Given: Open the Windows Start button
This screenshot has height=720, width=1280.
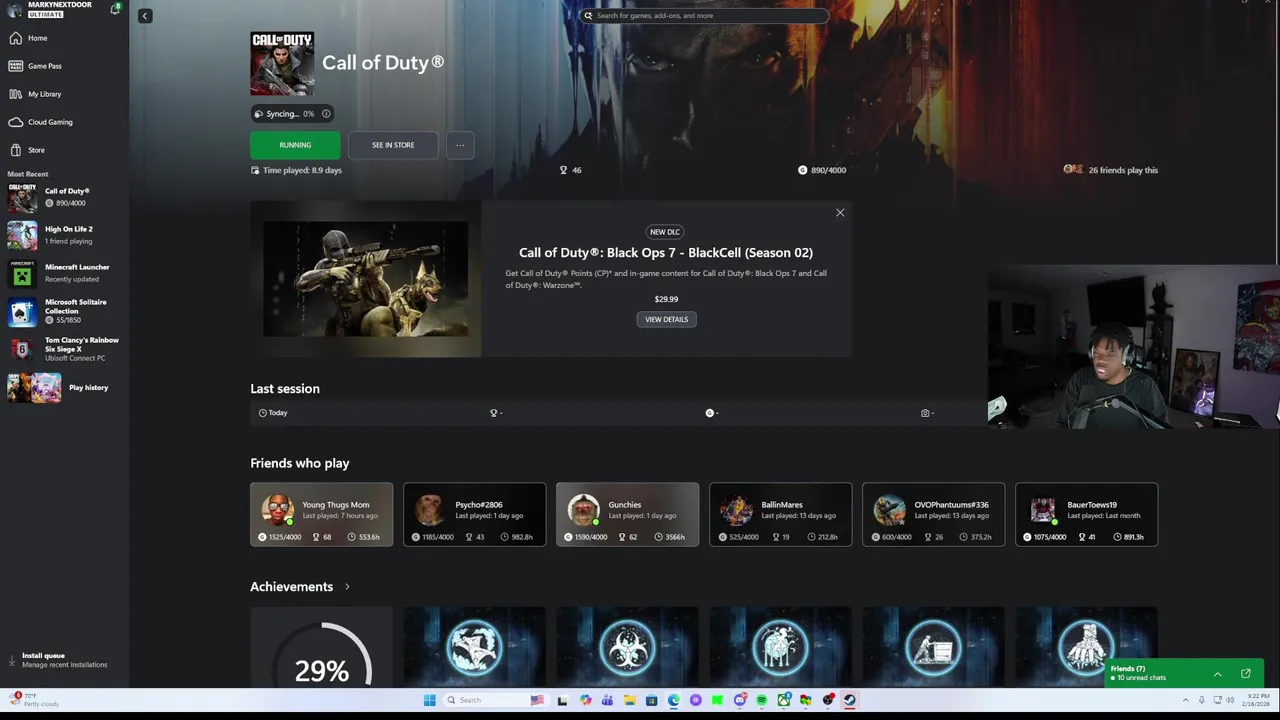Looking at the screenshot, I should (430, 700).
